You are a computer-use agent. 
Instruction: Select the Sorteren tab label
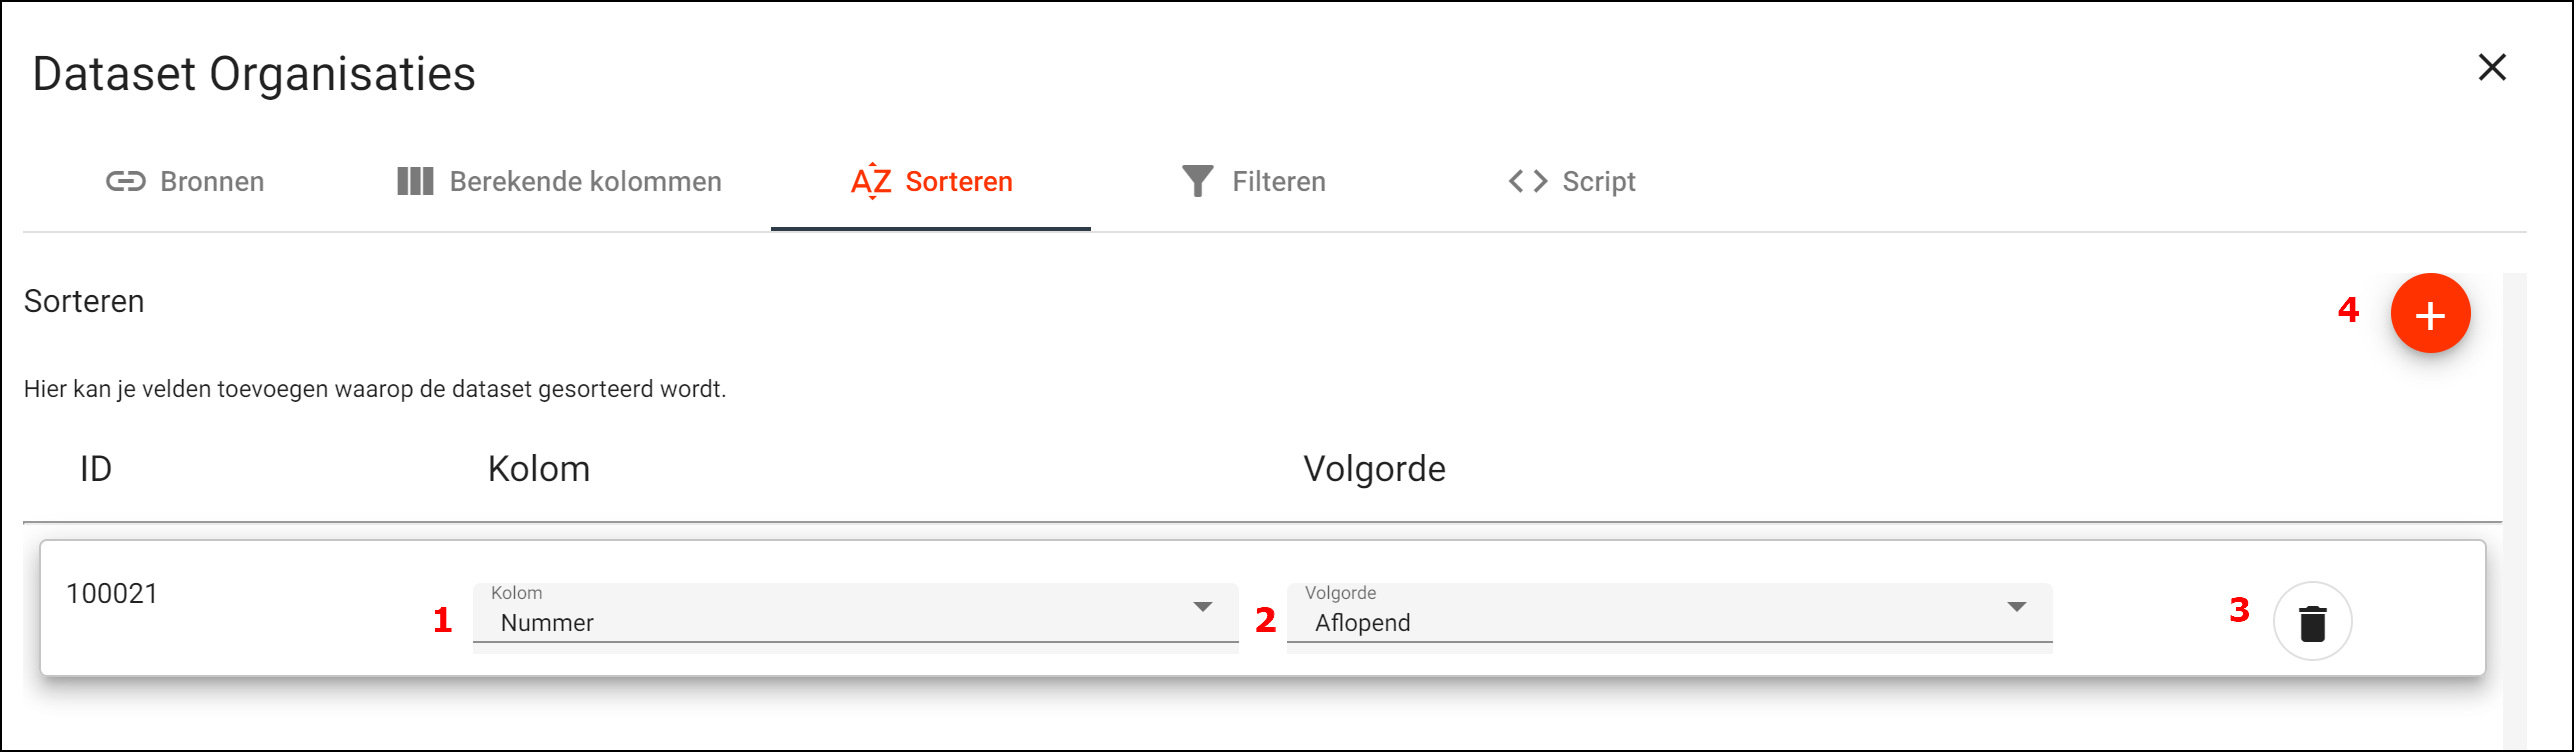[x=958, y=182]
